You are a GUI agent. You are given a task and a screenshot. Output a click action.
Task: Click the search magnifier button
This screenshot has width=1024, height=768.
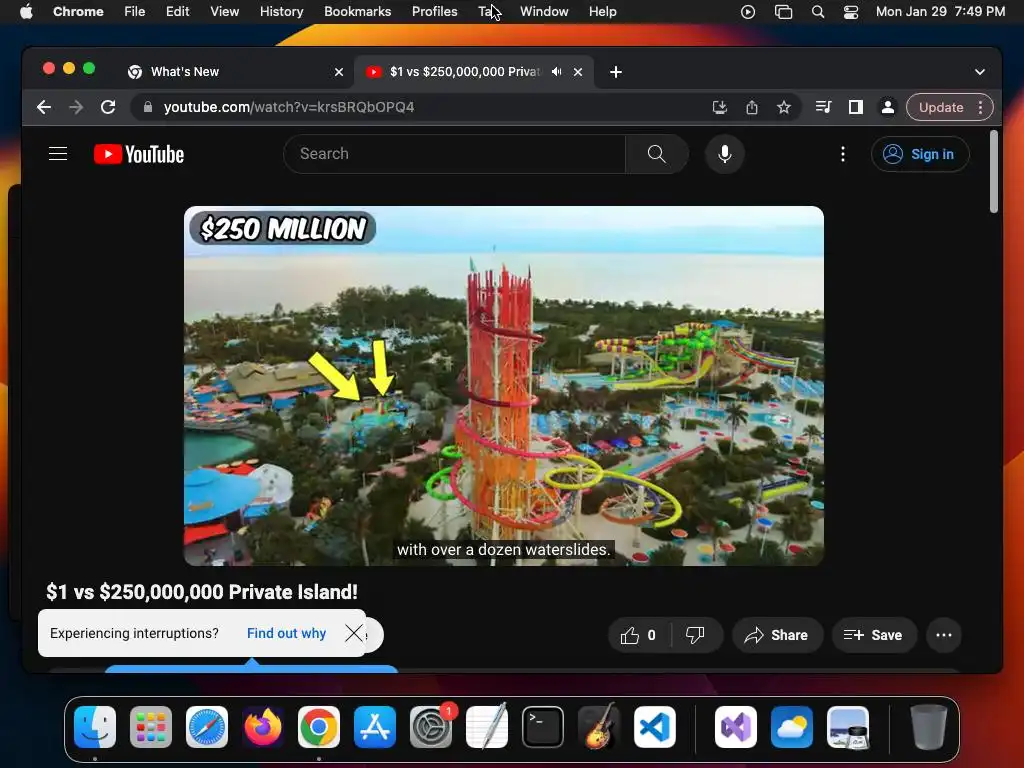click(656, 154)
